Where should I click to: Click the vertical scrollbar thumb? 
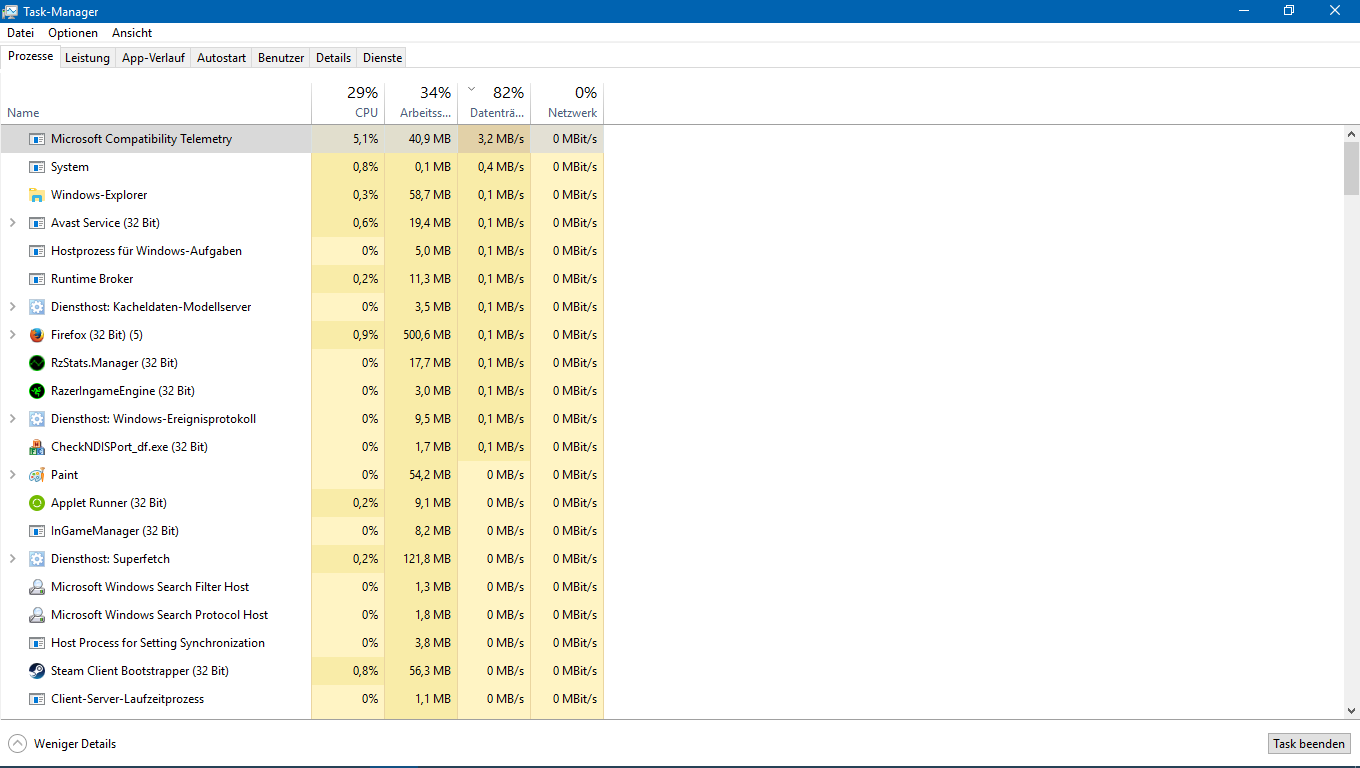[x=1351, y=168]
